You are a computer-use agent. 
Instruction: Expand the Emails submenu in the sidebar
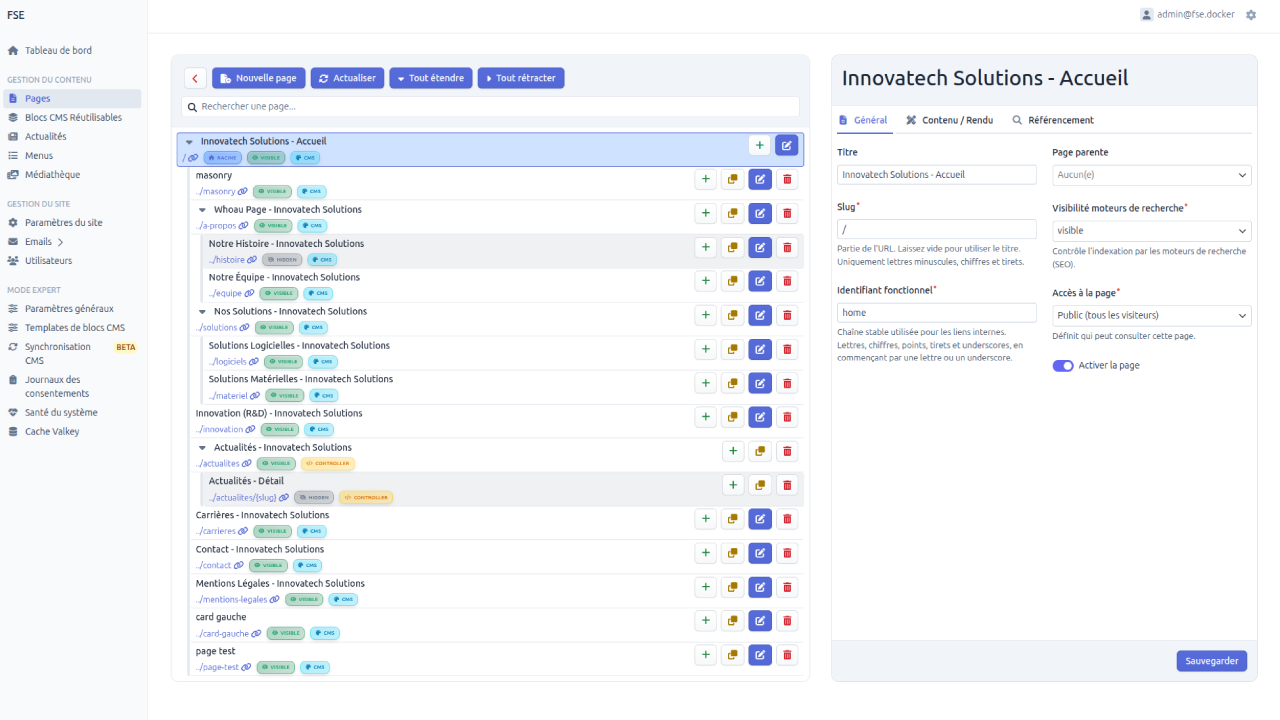coord(60,242)
